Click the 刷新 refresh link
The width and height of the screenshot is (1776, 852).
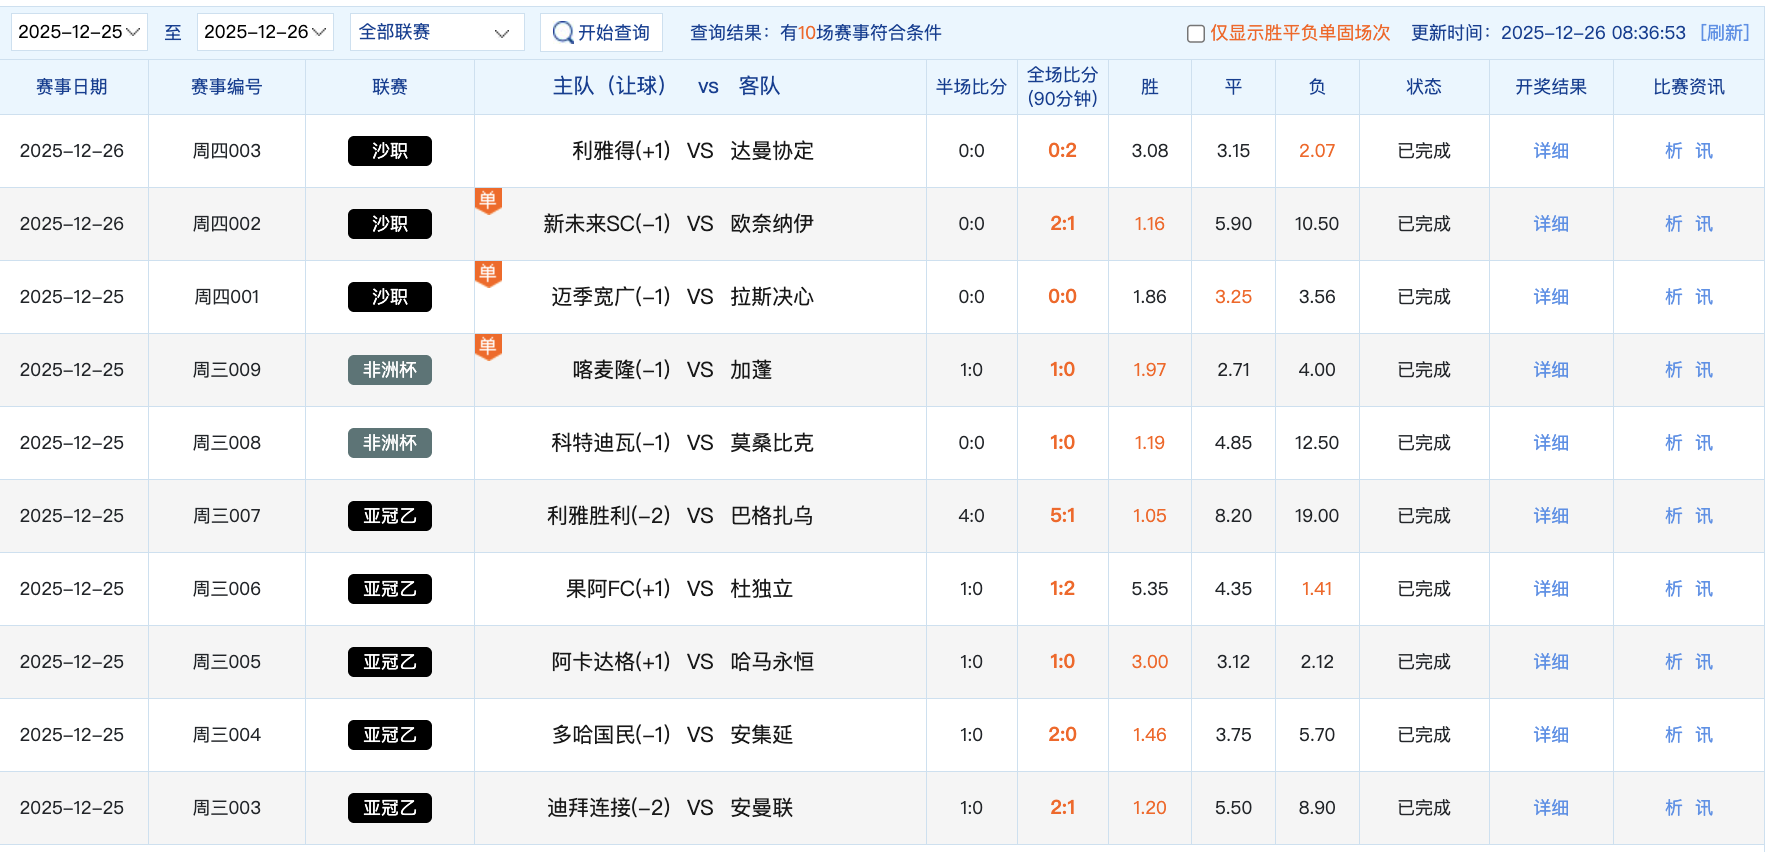pyautogui.click(x=1725, y=33)
